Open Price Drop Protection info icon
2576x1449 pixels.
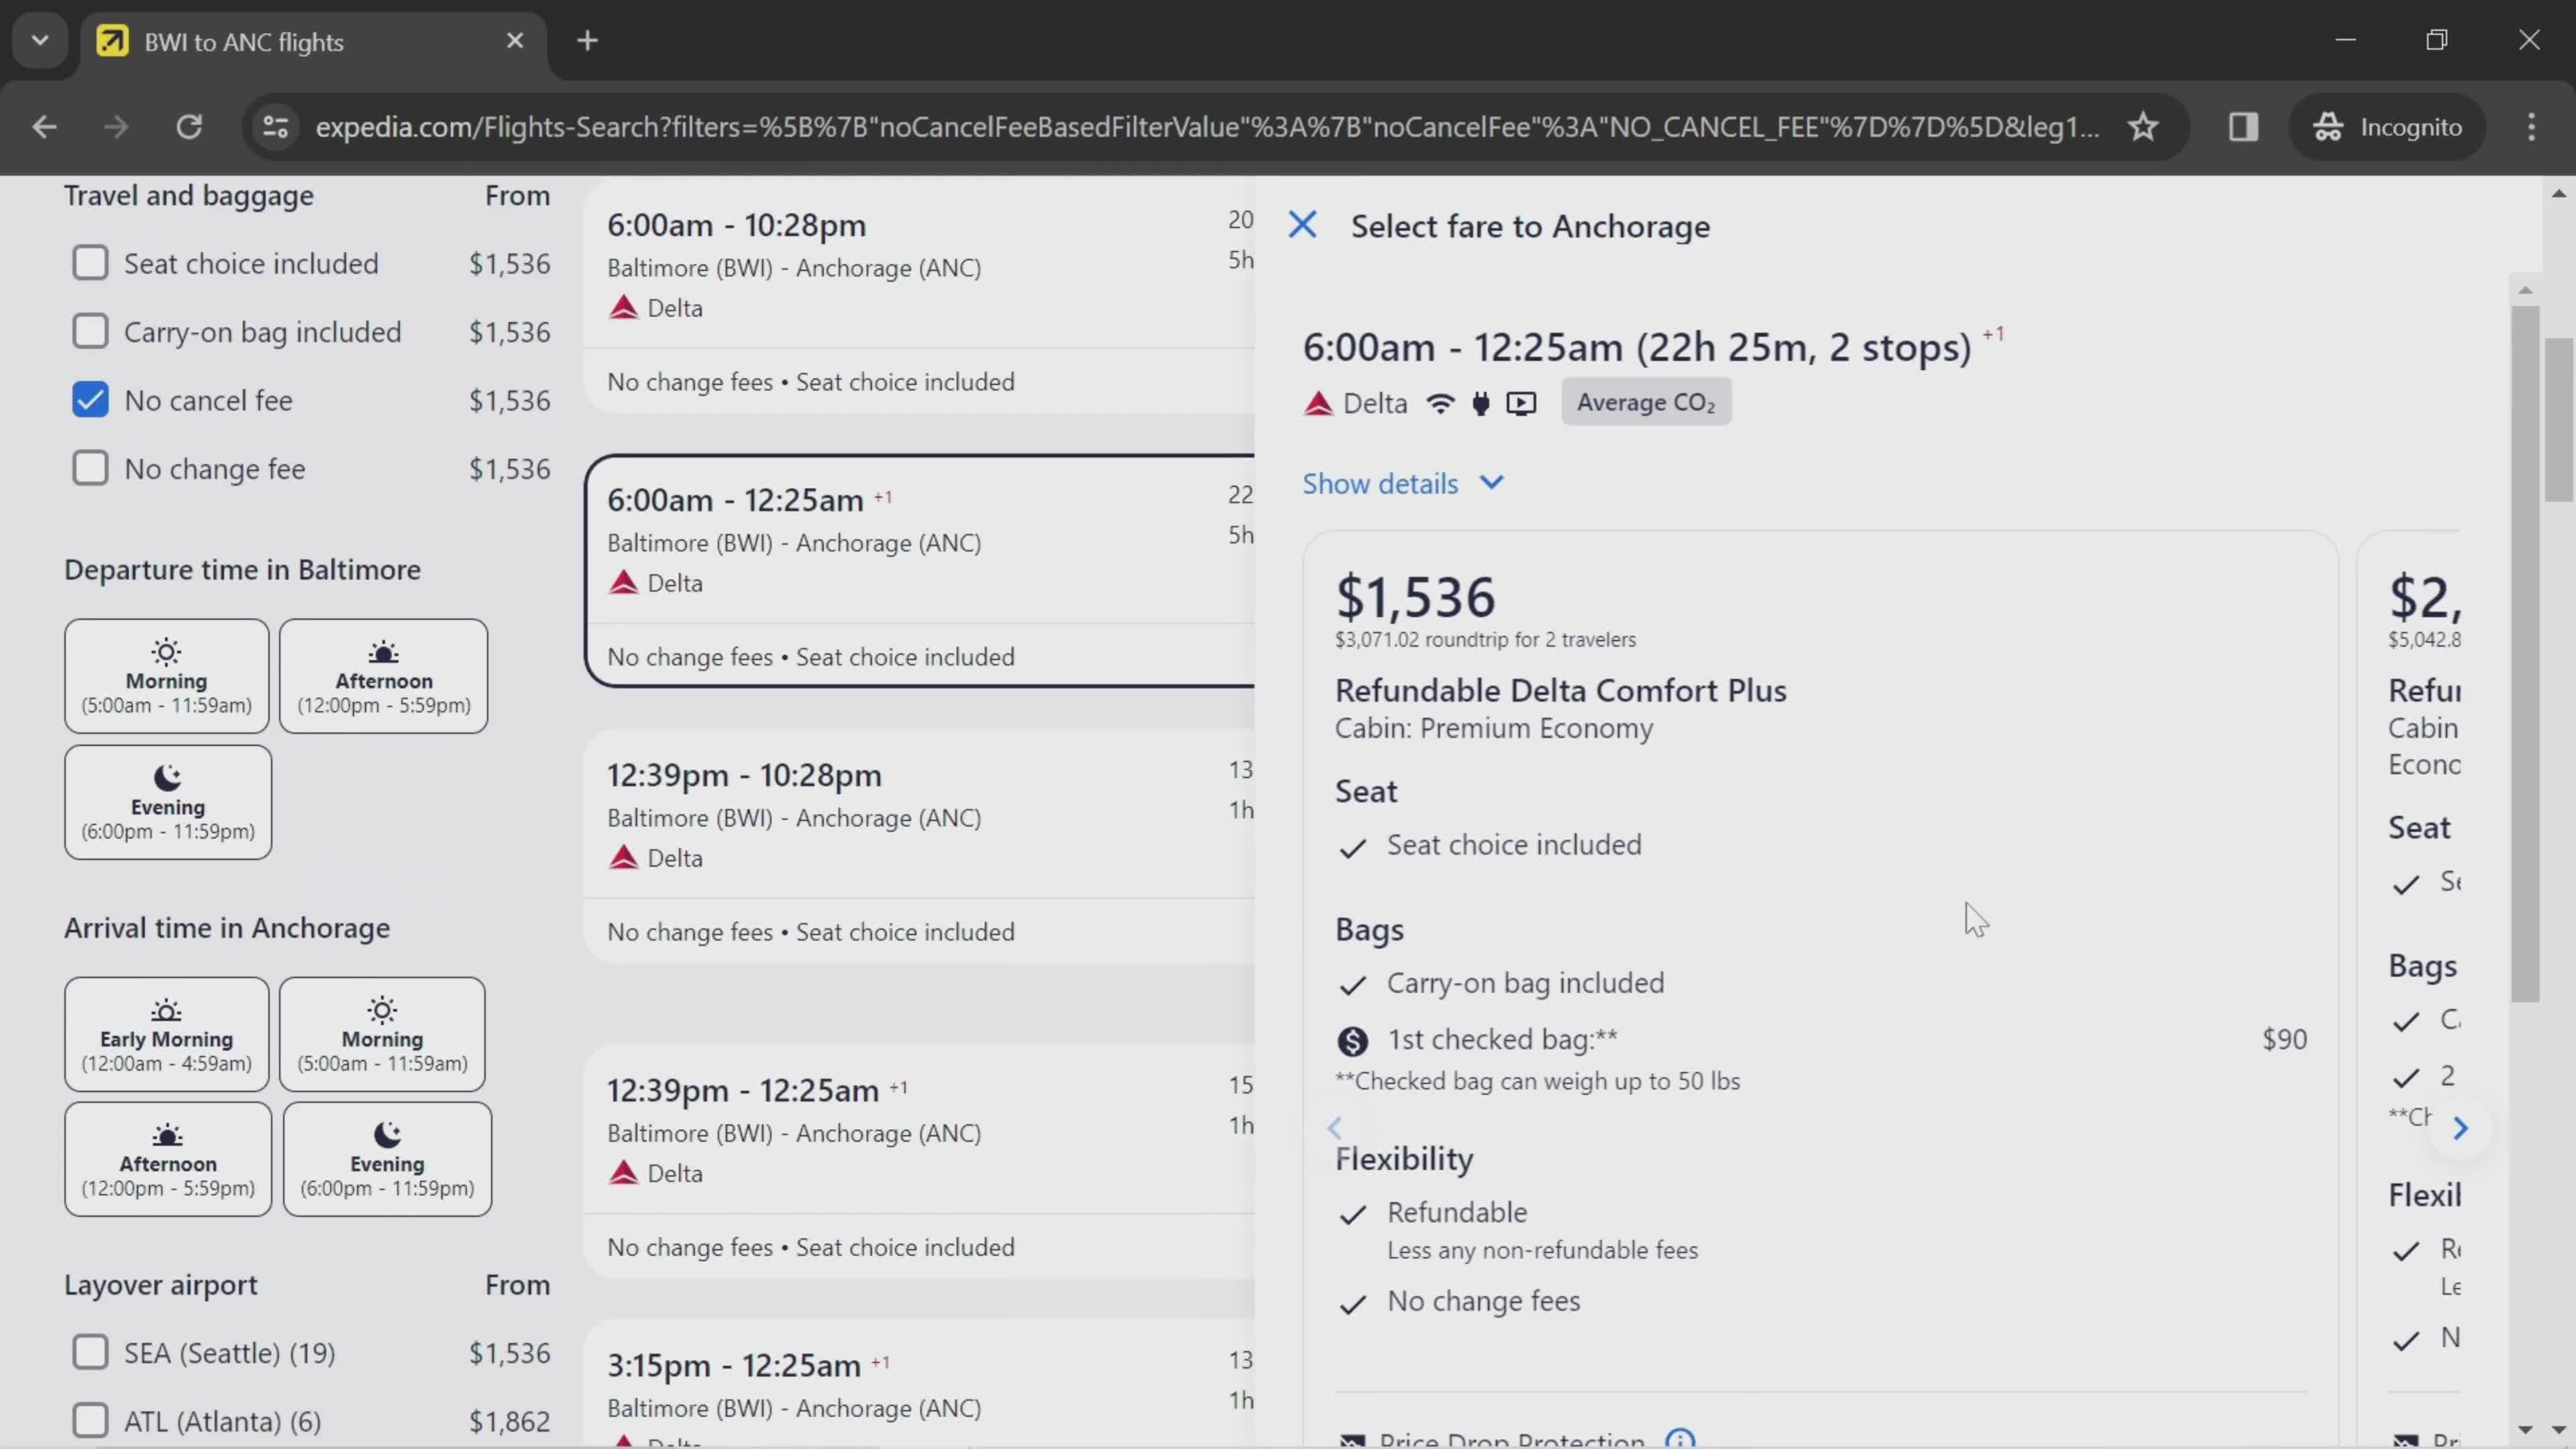pyautogui.click(x=1680, y=1440)
